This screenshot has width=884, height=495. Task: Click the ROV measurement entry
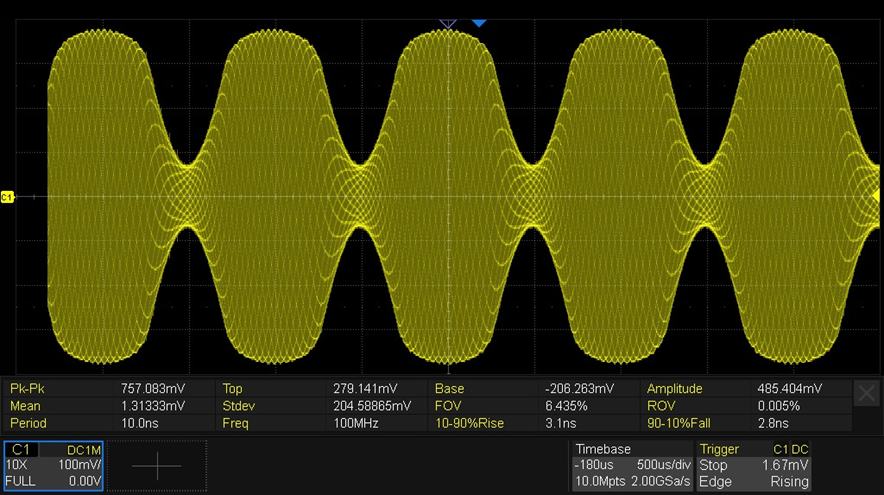pyautogui.click(x=745, y=406)
